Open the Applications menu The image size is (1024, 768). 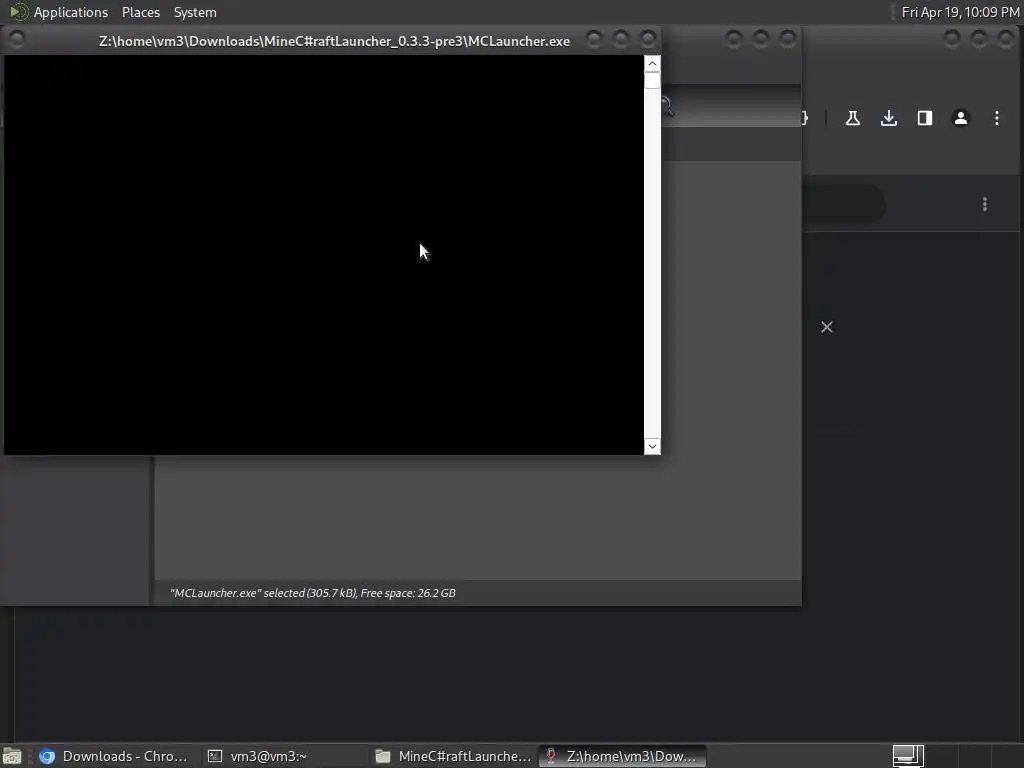71,12
